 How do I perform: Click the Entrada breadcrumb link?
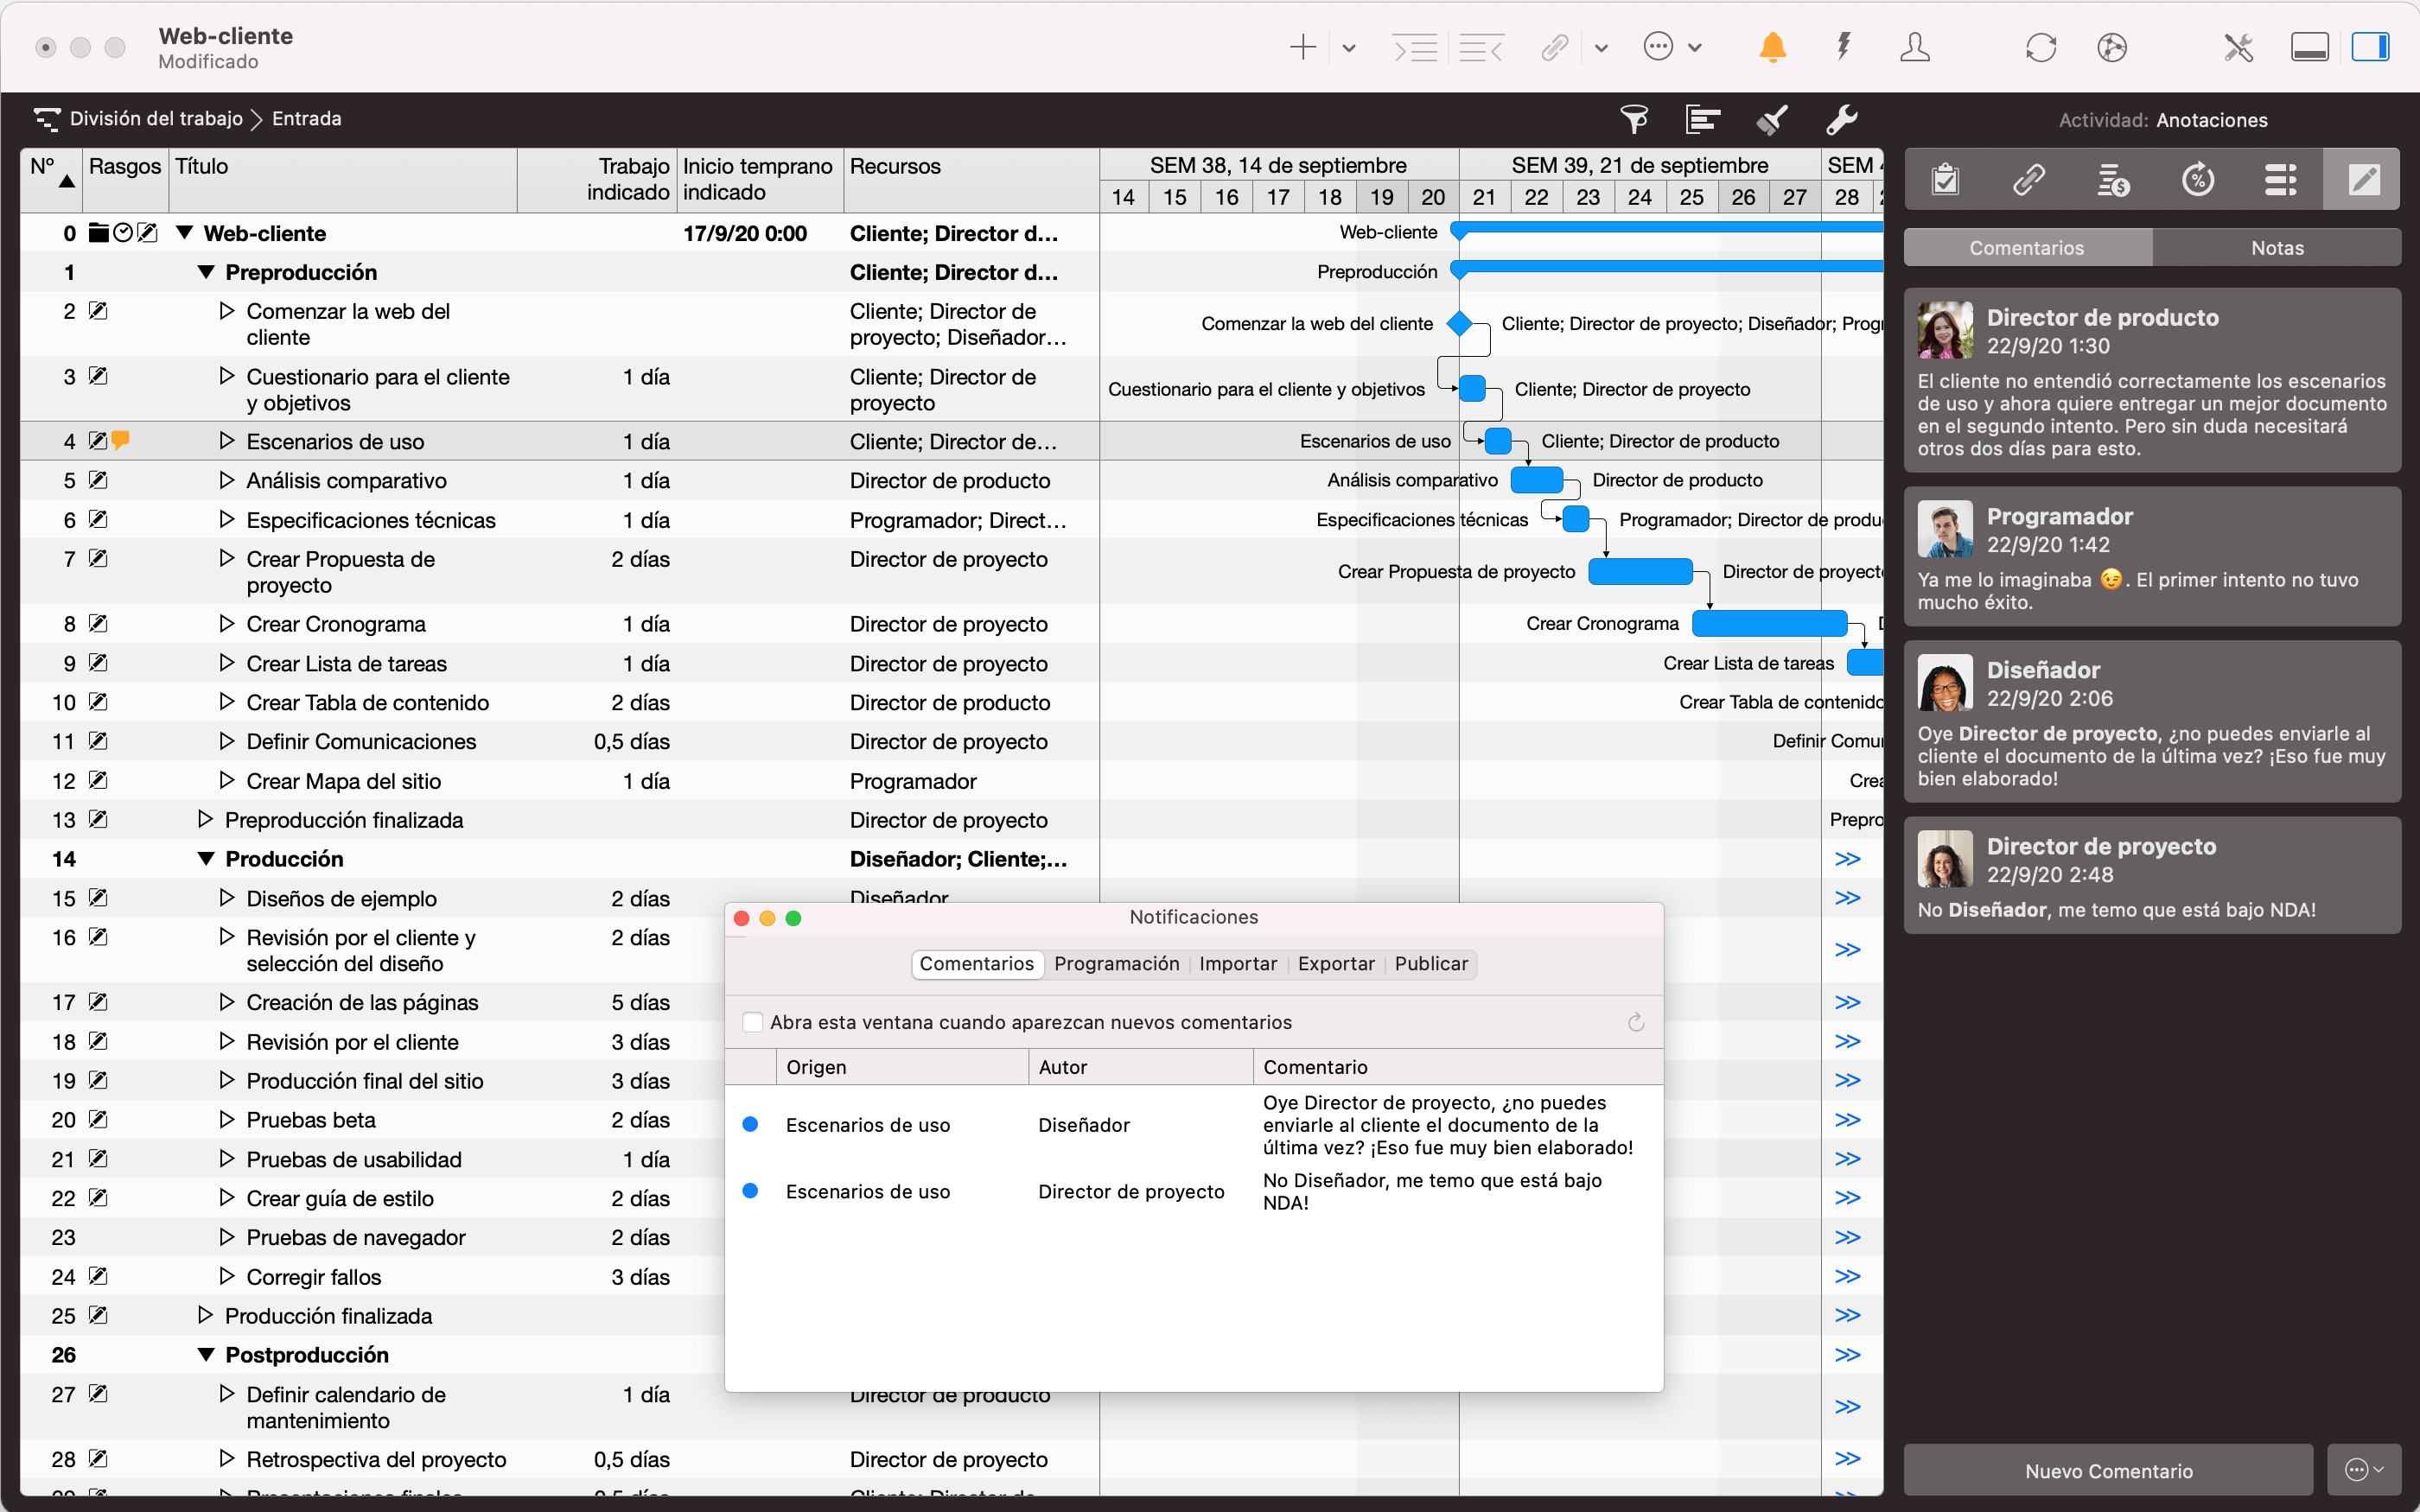point(306,119)
